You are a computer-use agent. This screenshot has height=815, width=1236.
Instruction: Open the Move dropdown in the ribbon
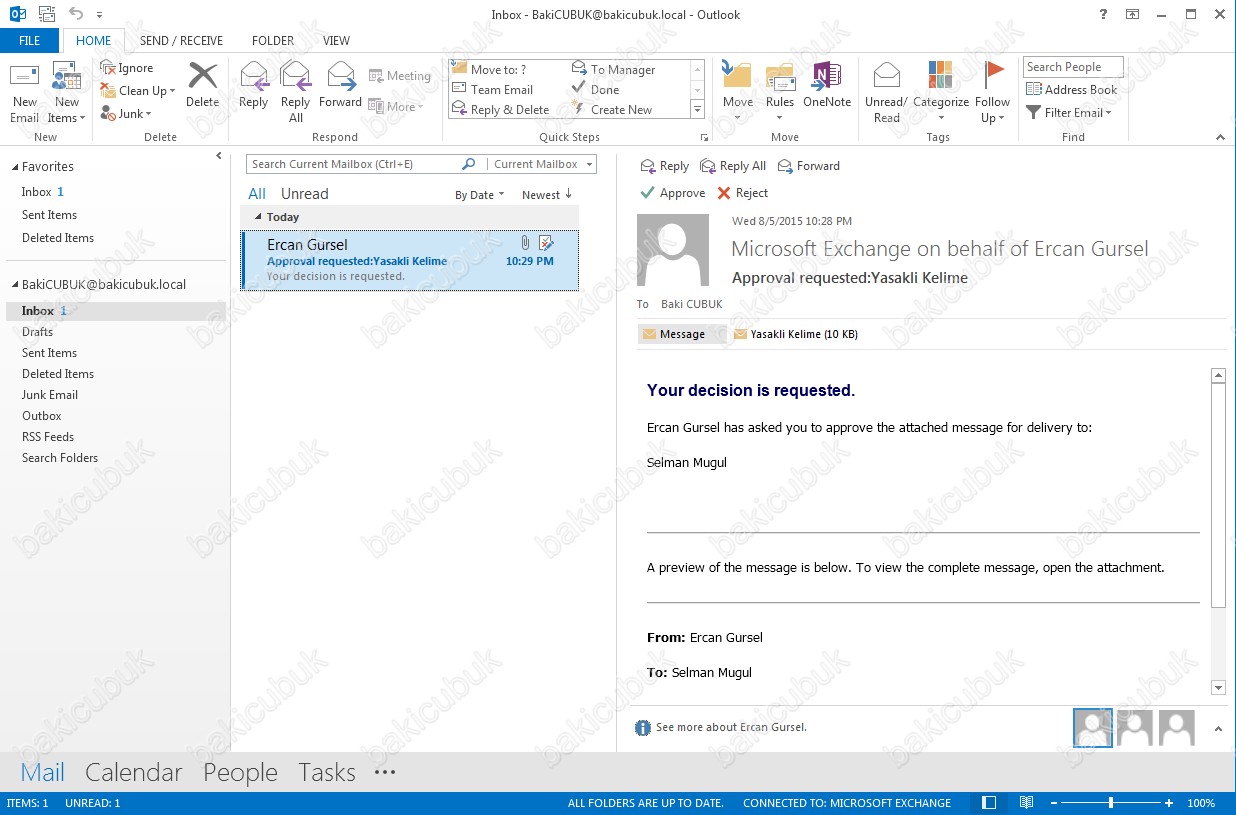pyautogui.click(x=738, y=93)
